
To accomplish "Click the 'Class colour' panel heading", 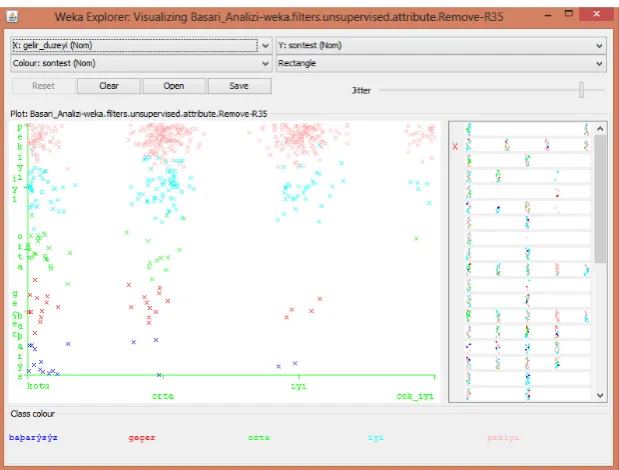I will tap(33, 414).
